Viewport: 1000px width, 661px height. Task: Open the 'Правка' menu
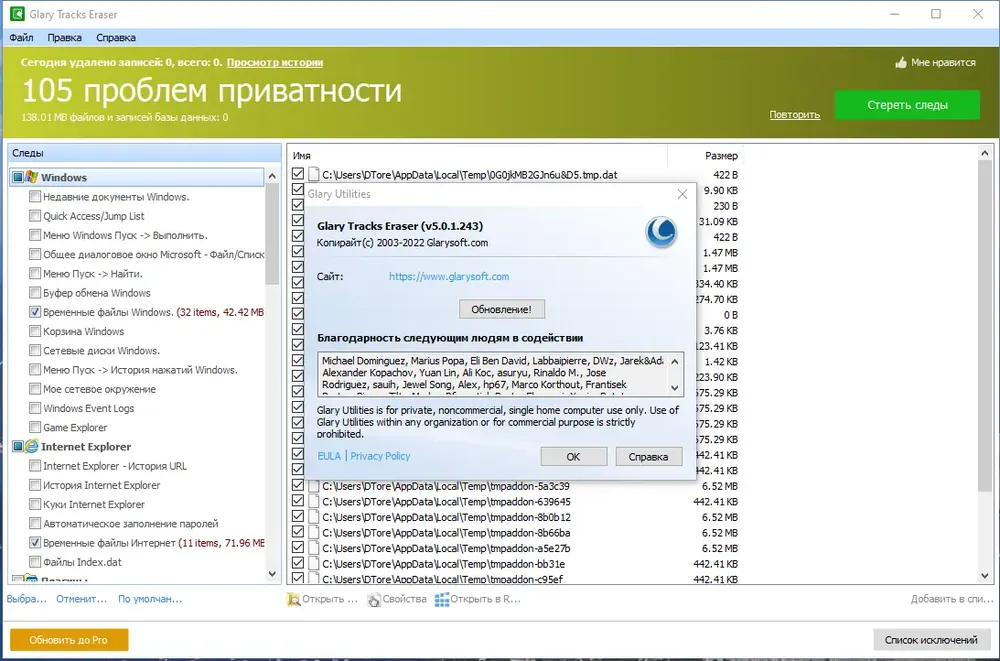(64, 38)
